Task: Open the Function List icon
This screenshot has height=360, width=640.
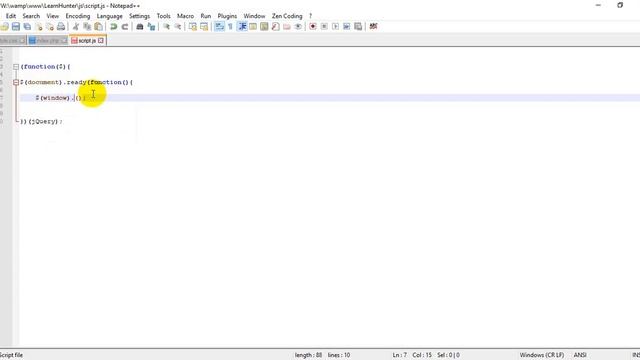Action: [x=276, y=27]
